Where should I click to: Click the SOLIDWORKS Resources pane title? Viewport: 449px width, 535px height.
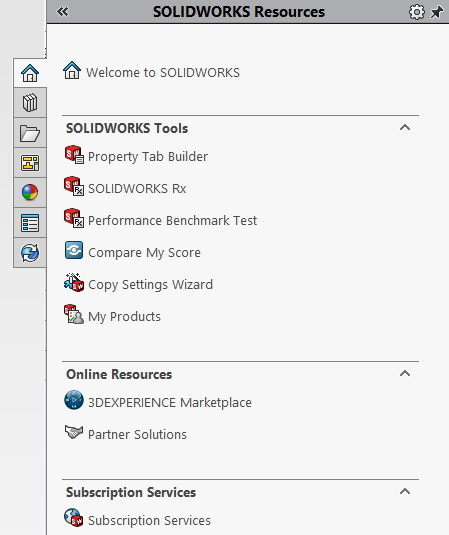[x=239, y=12]
